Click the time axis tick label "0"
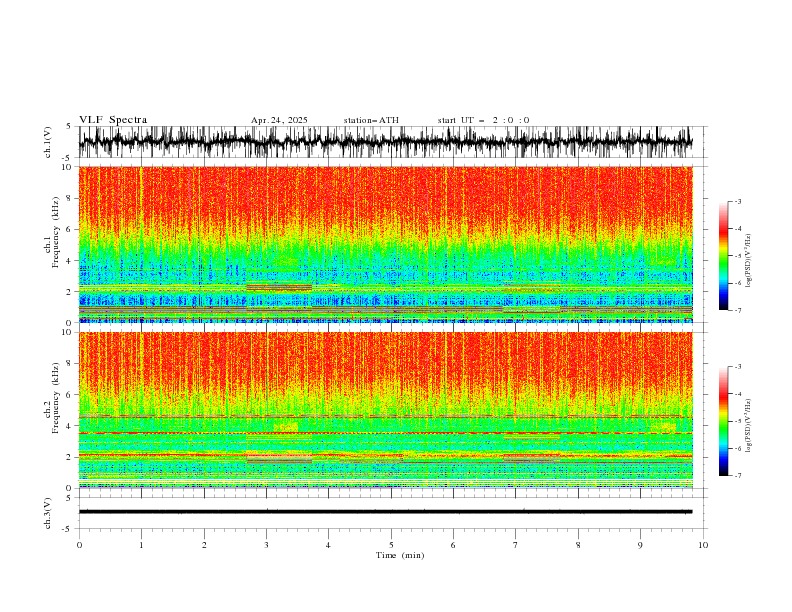Viewport: 792px width, 612px height. tap(79, 545)
